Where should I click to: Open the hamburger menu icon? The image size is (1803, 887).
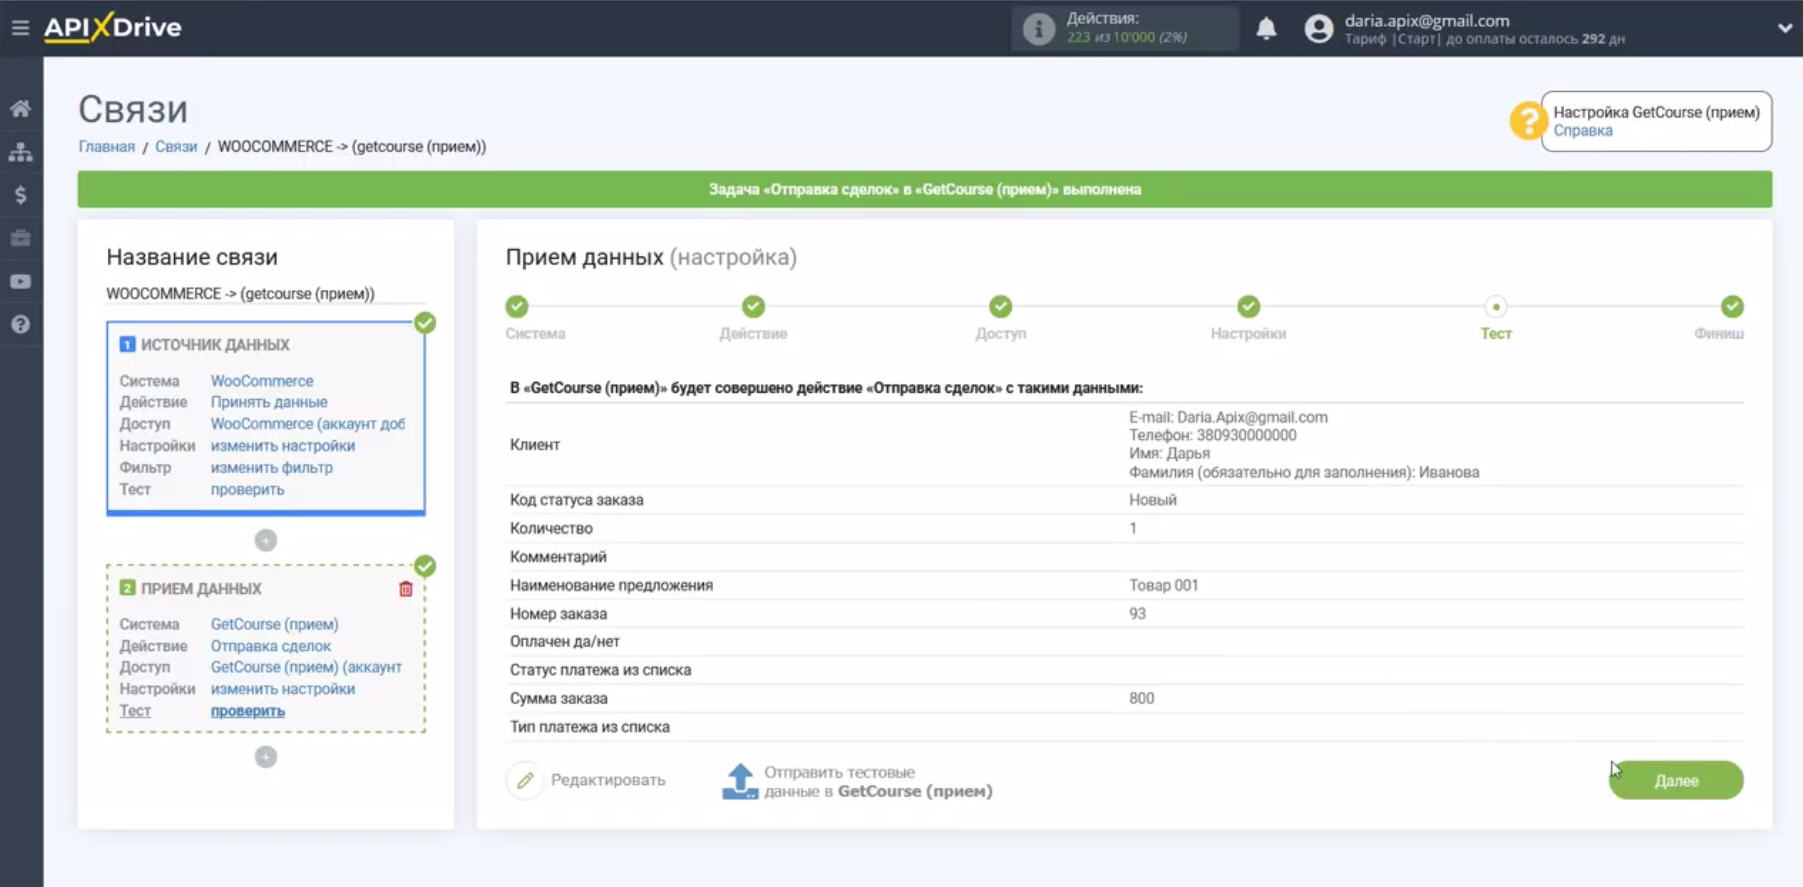(20, 28)
